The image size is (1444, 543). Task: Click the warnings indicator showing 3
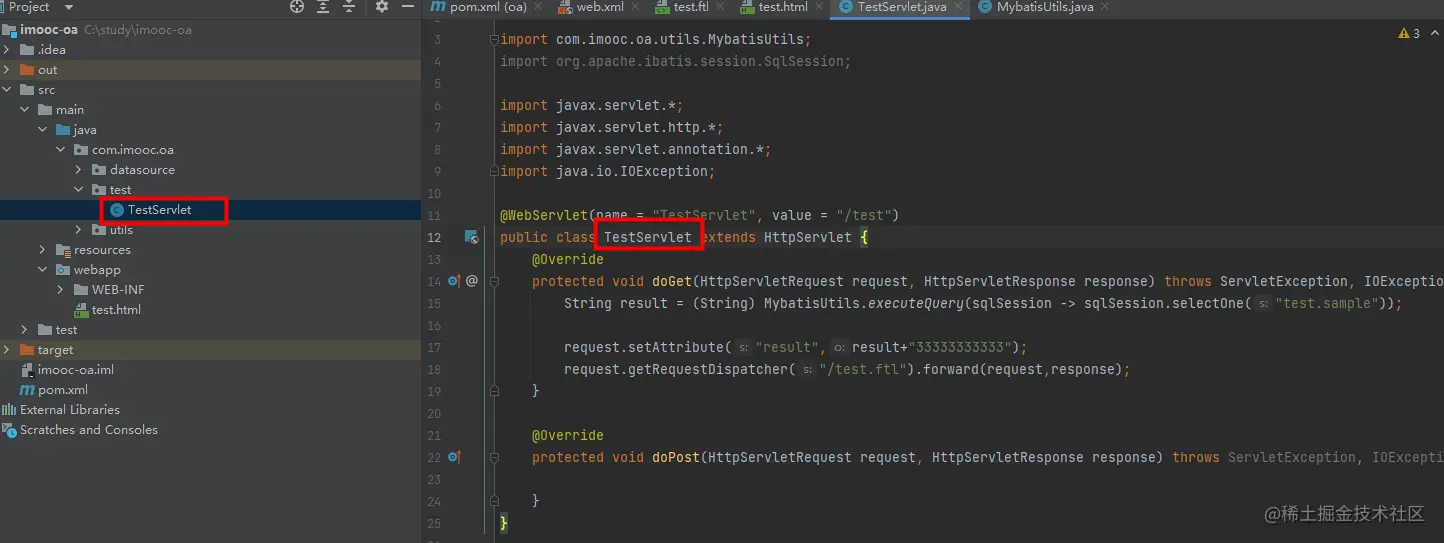click(1409, 33)
